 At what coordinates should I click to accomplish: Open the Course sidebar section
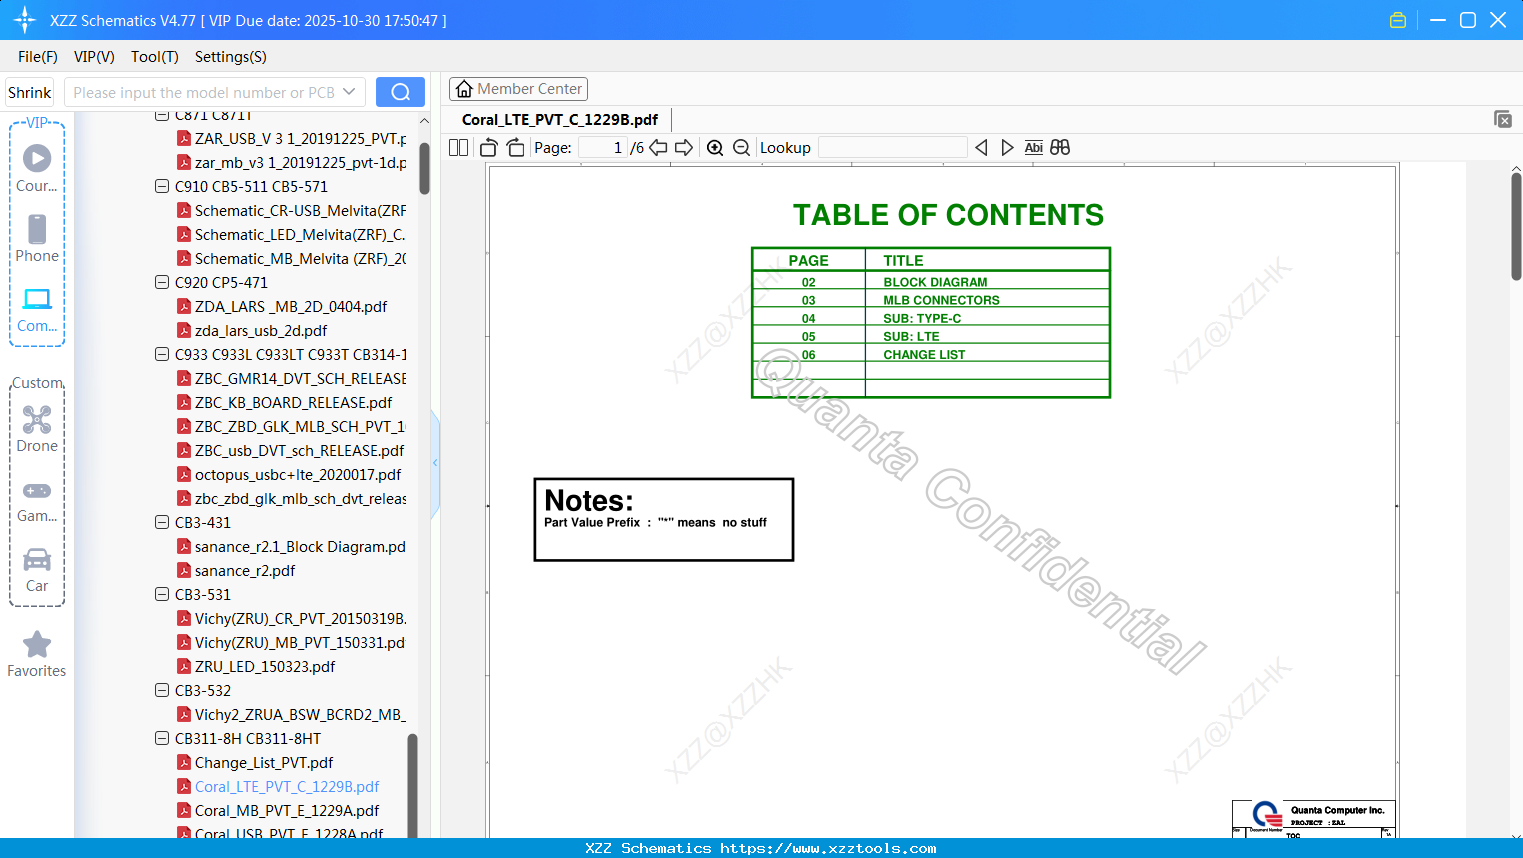point(37,168)
